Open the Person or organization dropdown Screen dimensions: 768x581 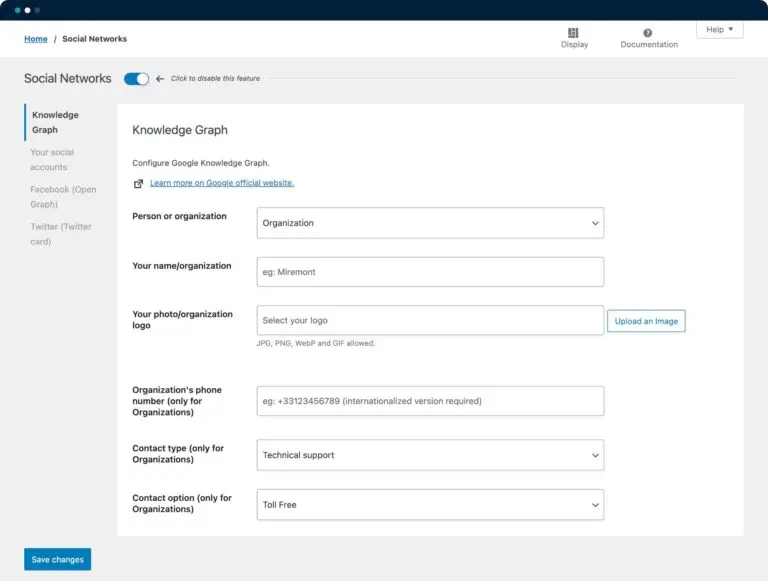click(430, 223)
